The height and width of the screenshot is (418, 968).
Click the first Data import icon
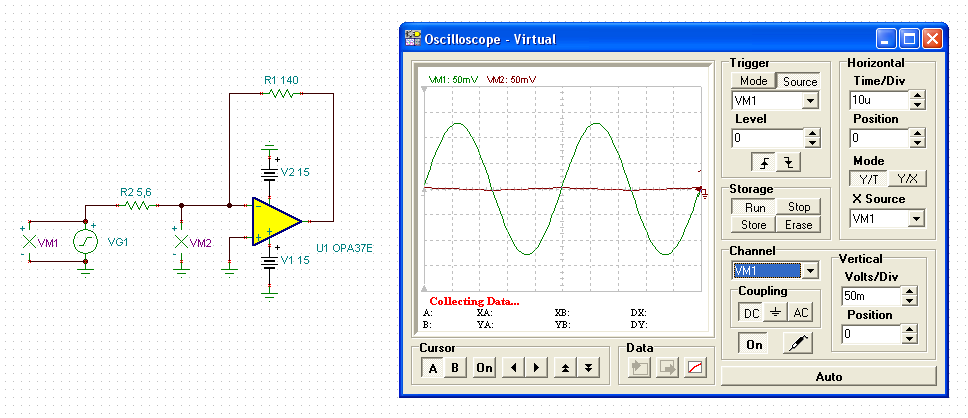coord(639,369)
